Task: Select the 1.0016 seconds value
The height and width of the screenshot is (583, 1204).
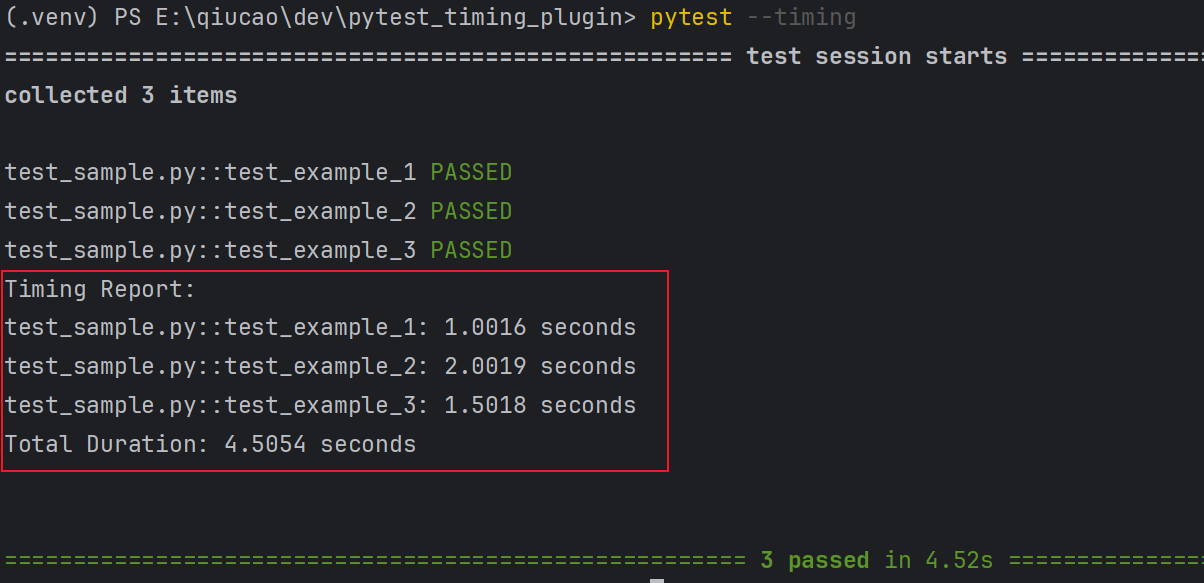Action: pos(540,327)
